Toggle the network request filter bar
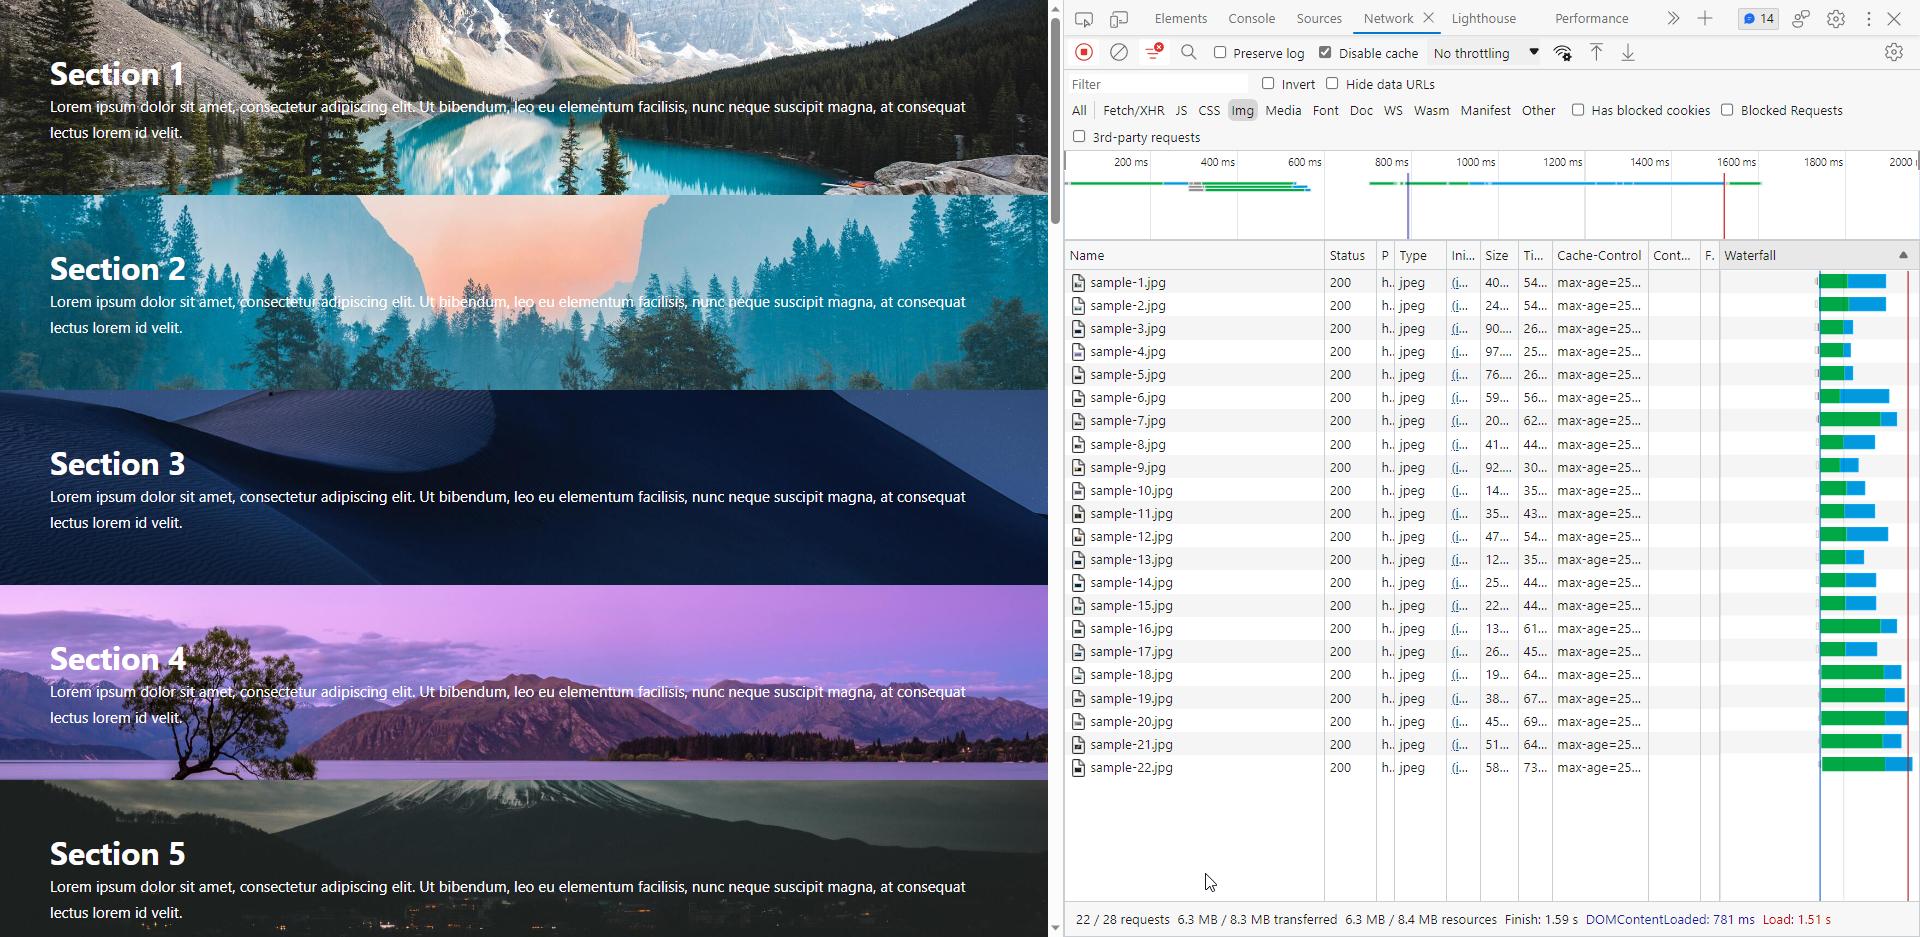This screenshot has width=1920, height=937. point(1153,52)
